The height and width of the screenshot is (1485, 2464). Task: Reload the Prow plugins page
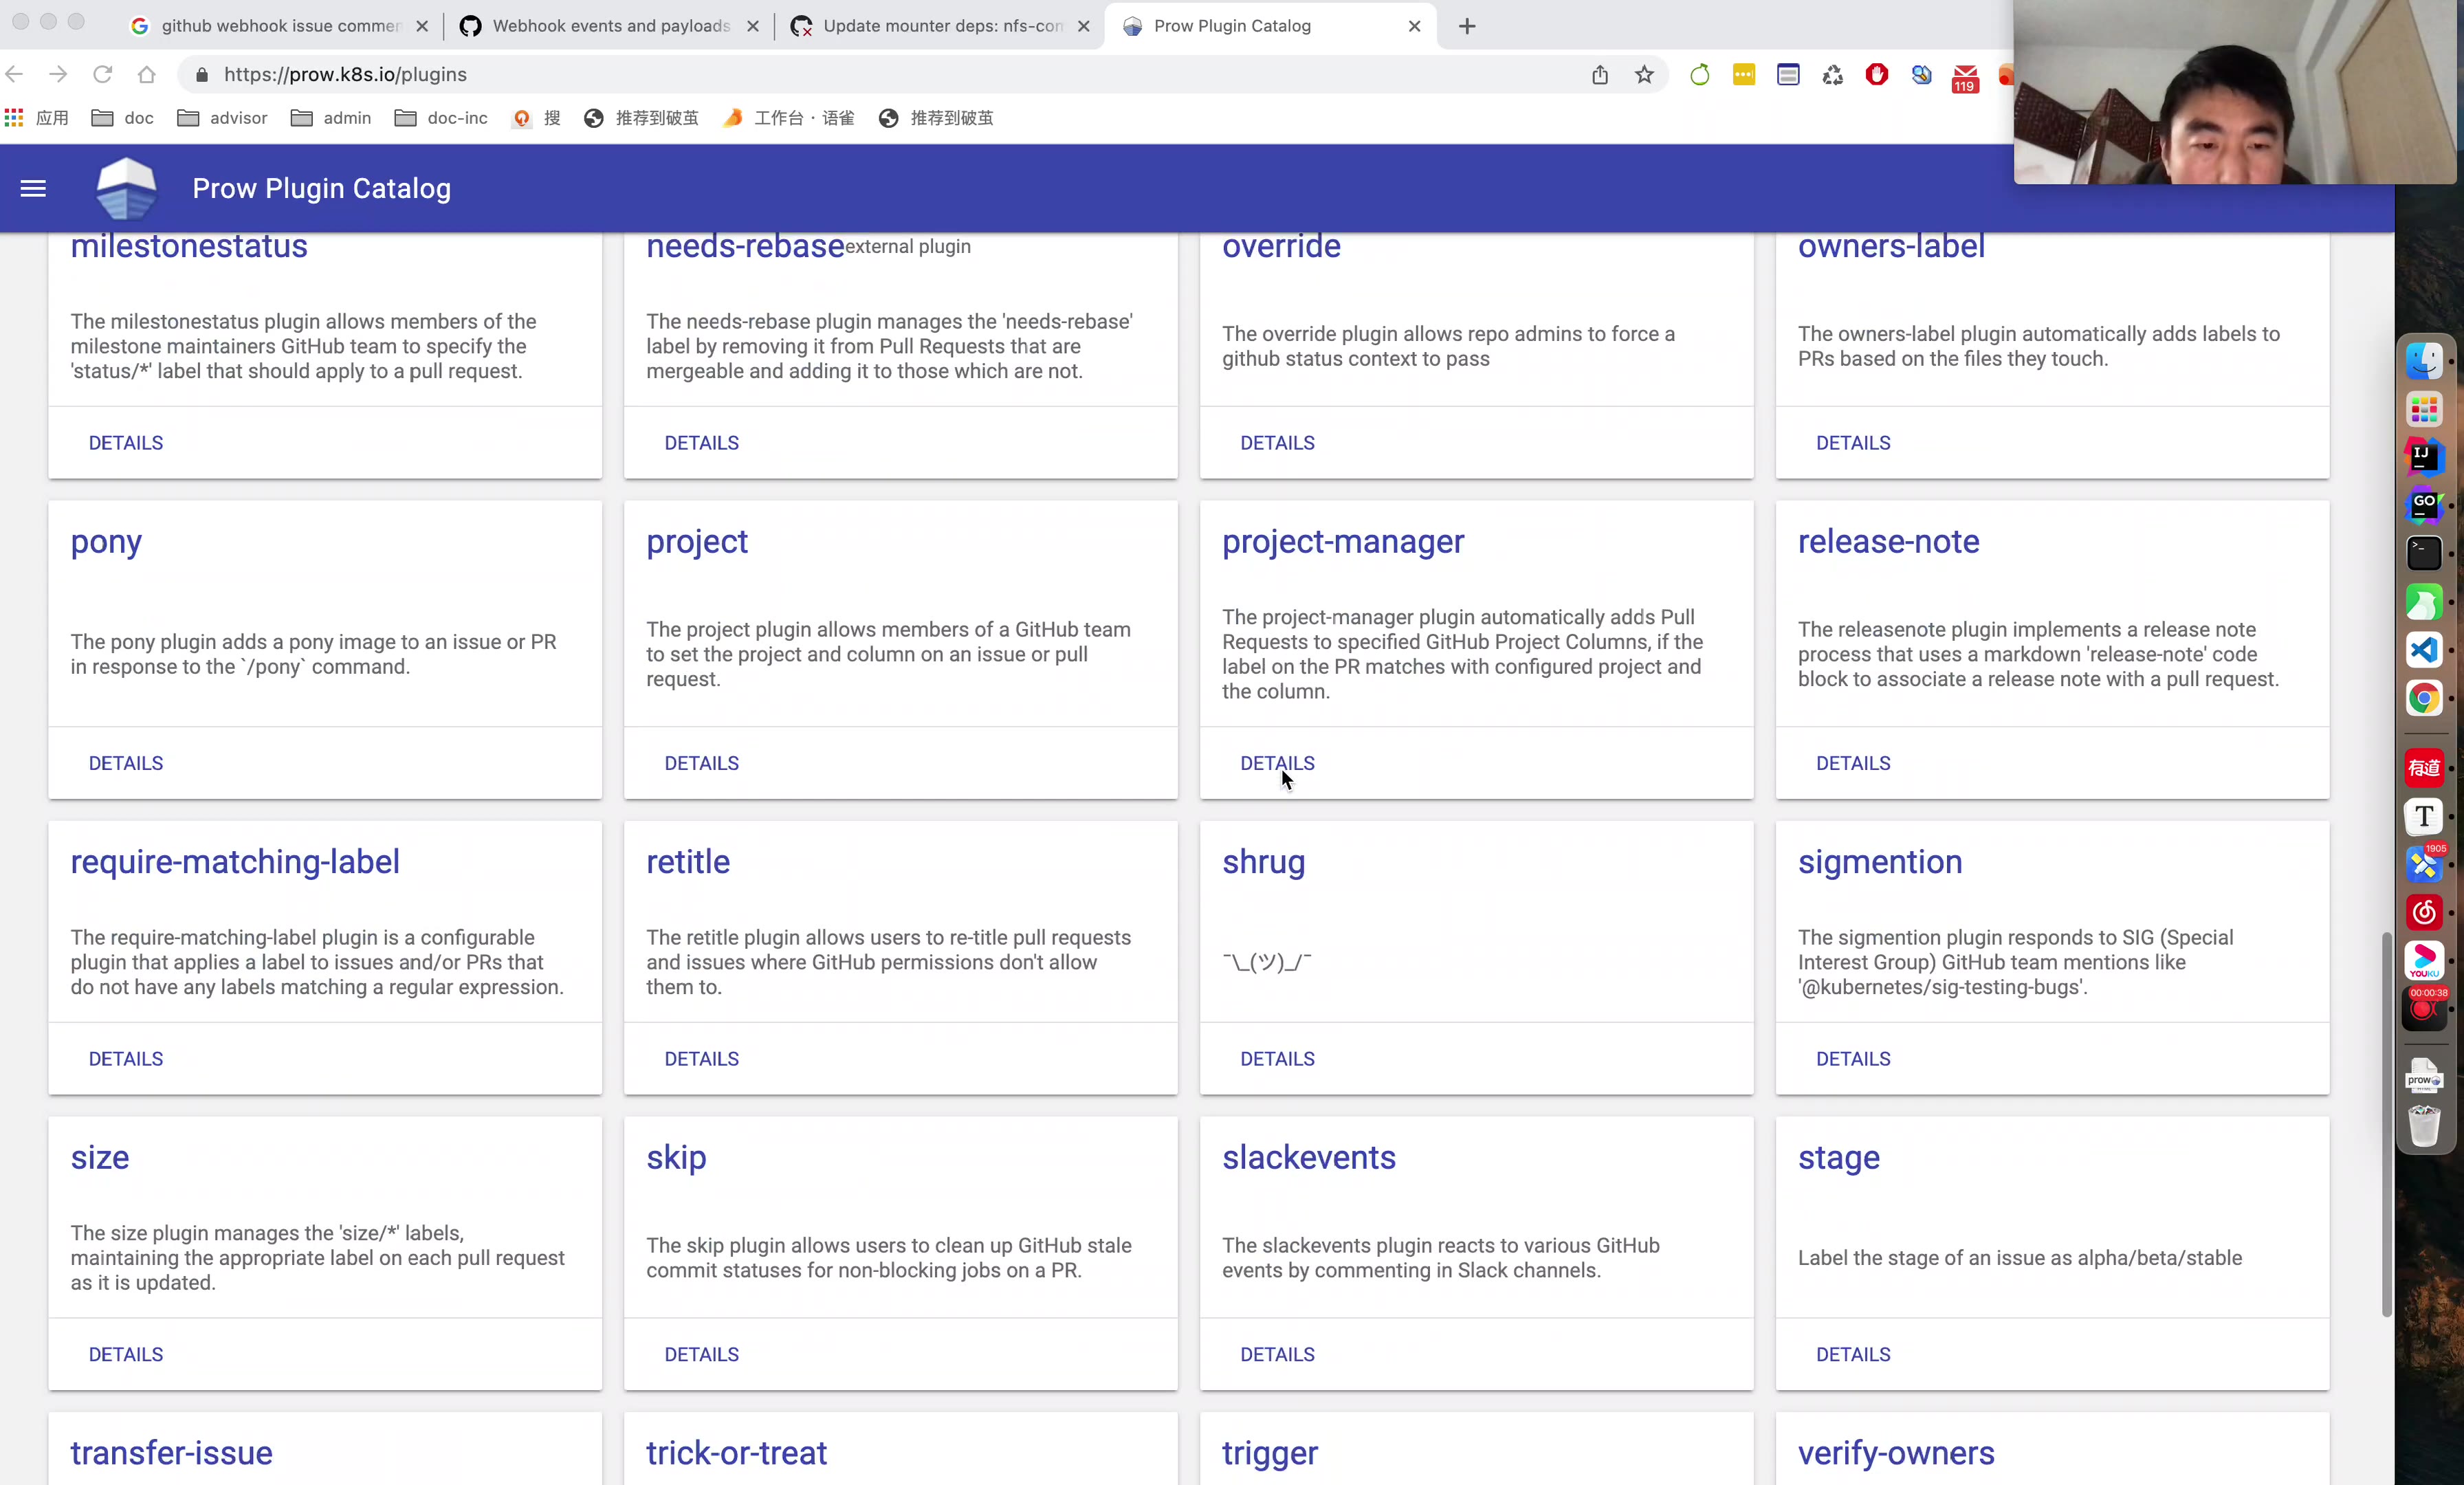(102, 75)
